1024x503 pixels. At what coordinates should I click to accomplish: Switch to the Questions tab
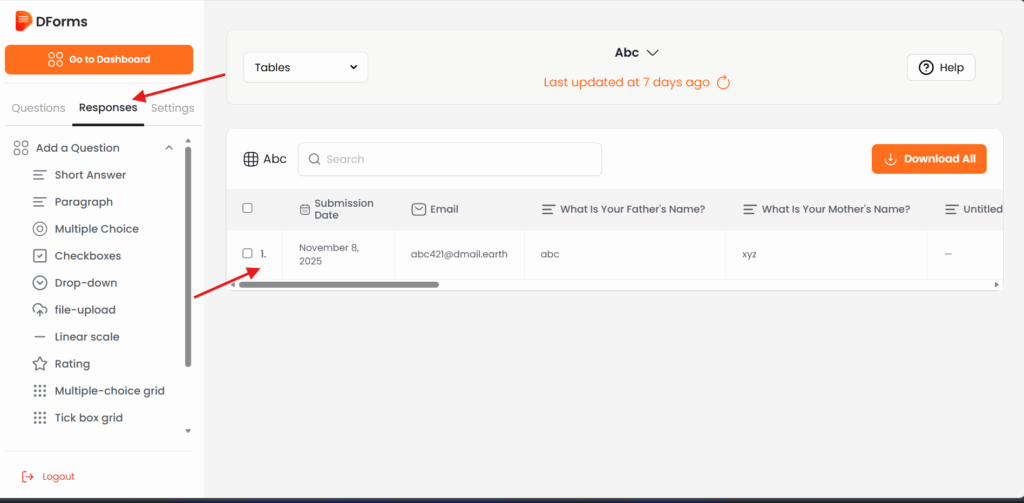[x=38, y=108]
